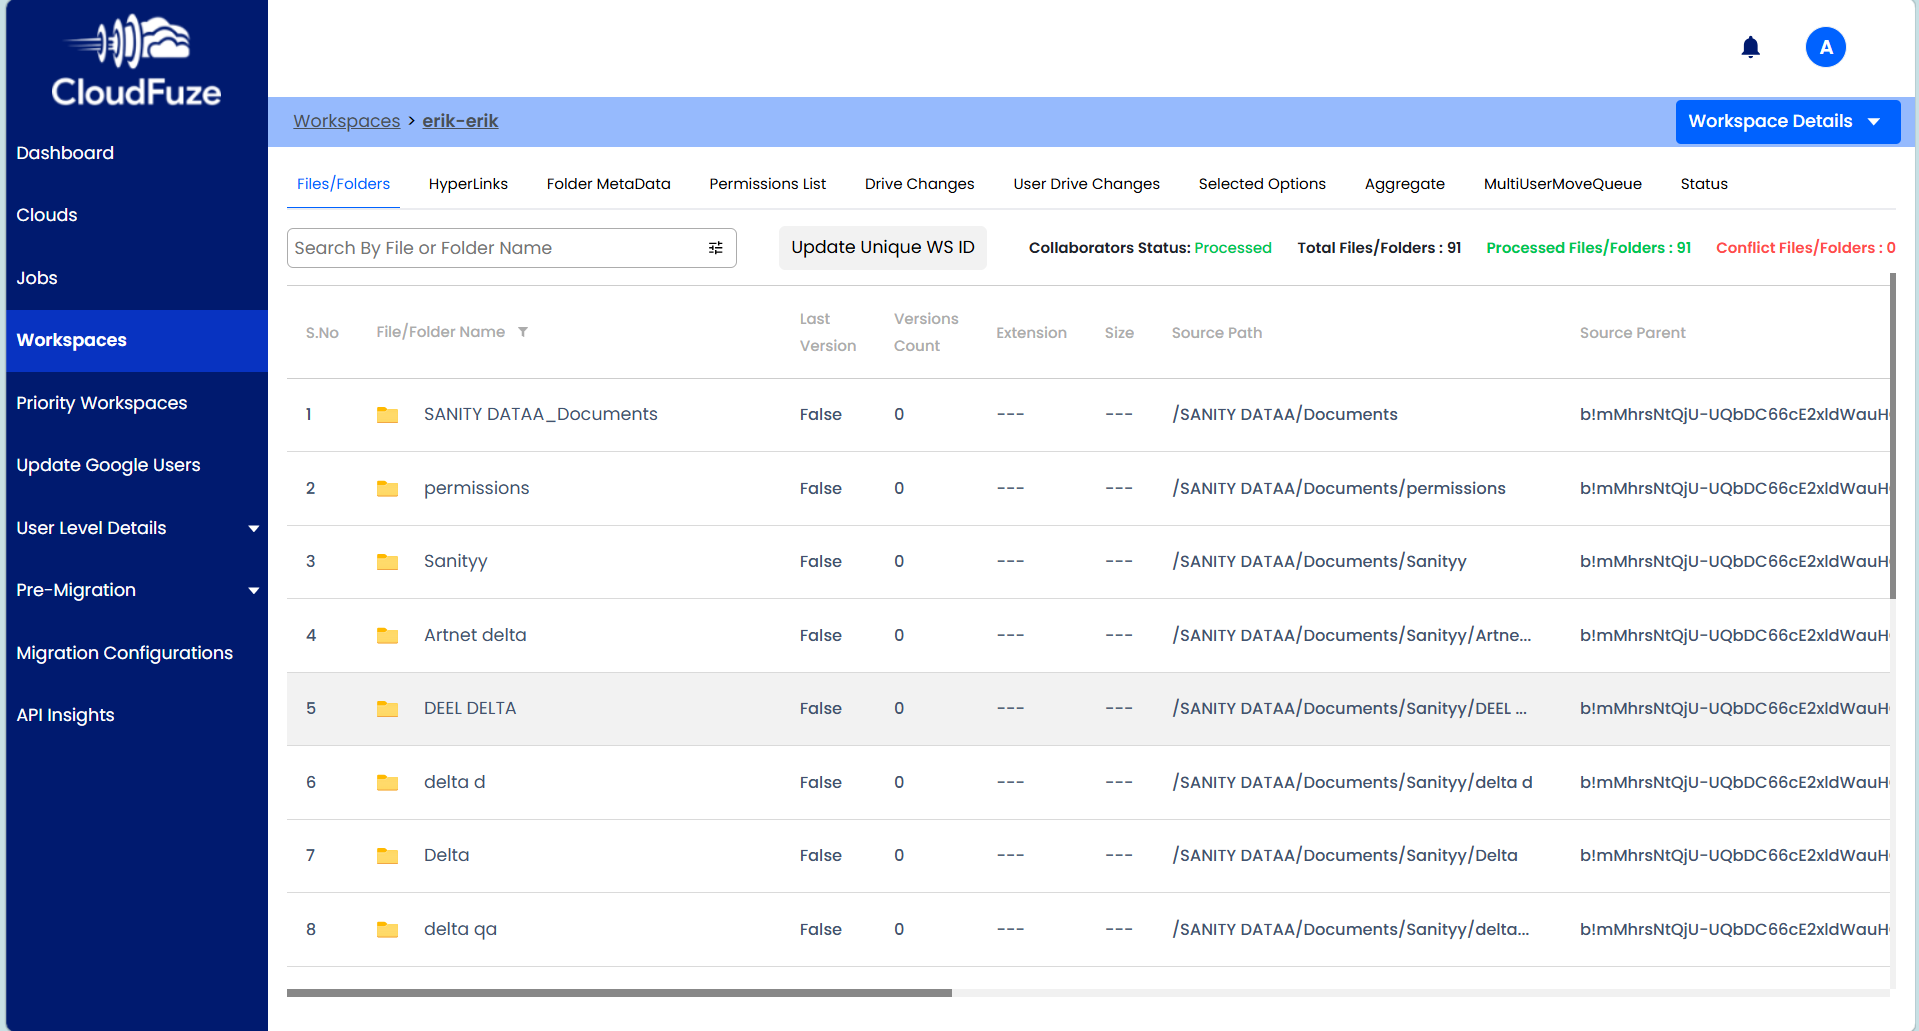Click the Sanityy folder name
1919x1031 pixels.
pos(455,561)
